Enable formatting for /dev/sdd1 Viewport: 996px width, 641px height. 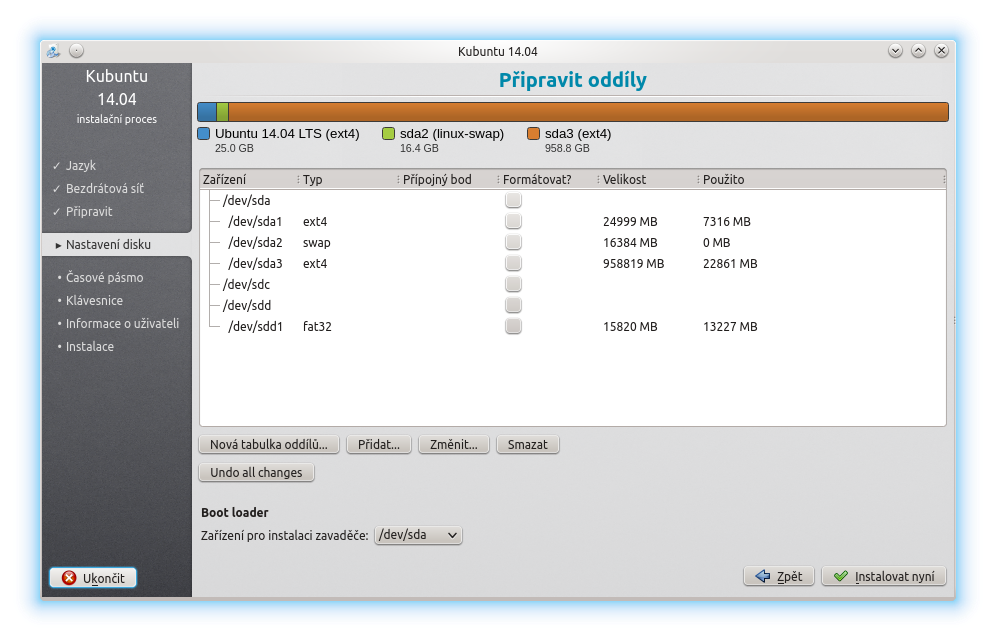point(513,326)
